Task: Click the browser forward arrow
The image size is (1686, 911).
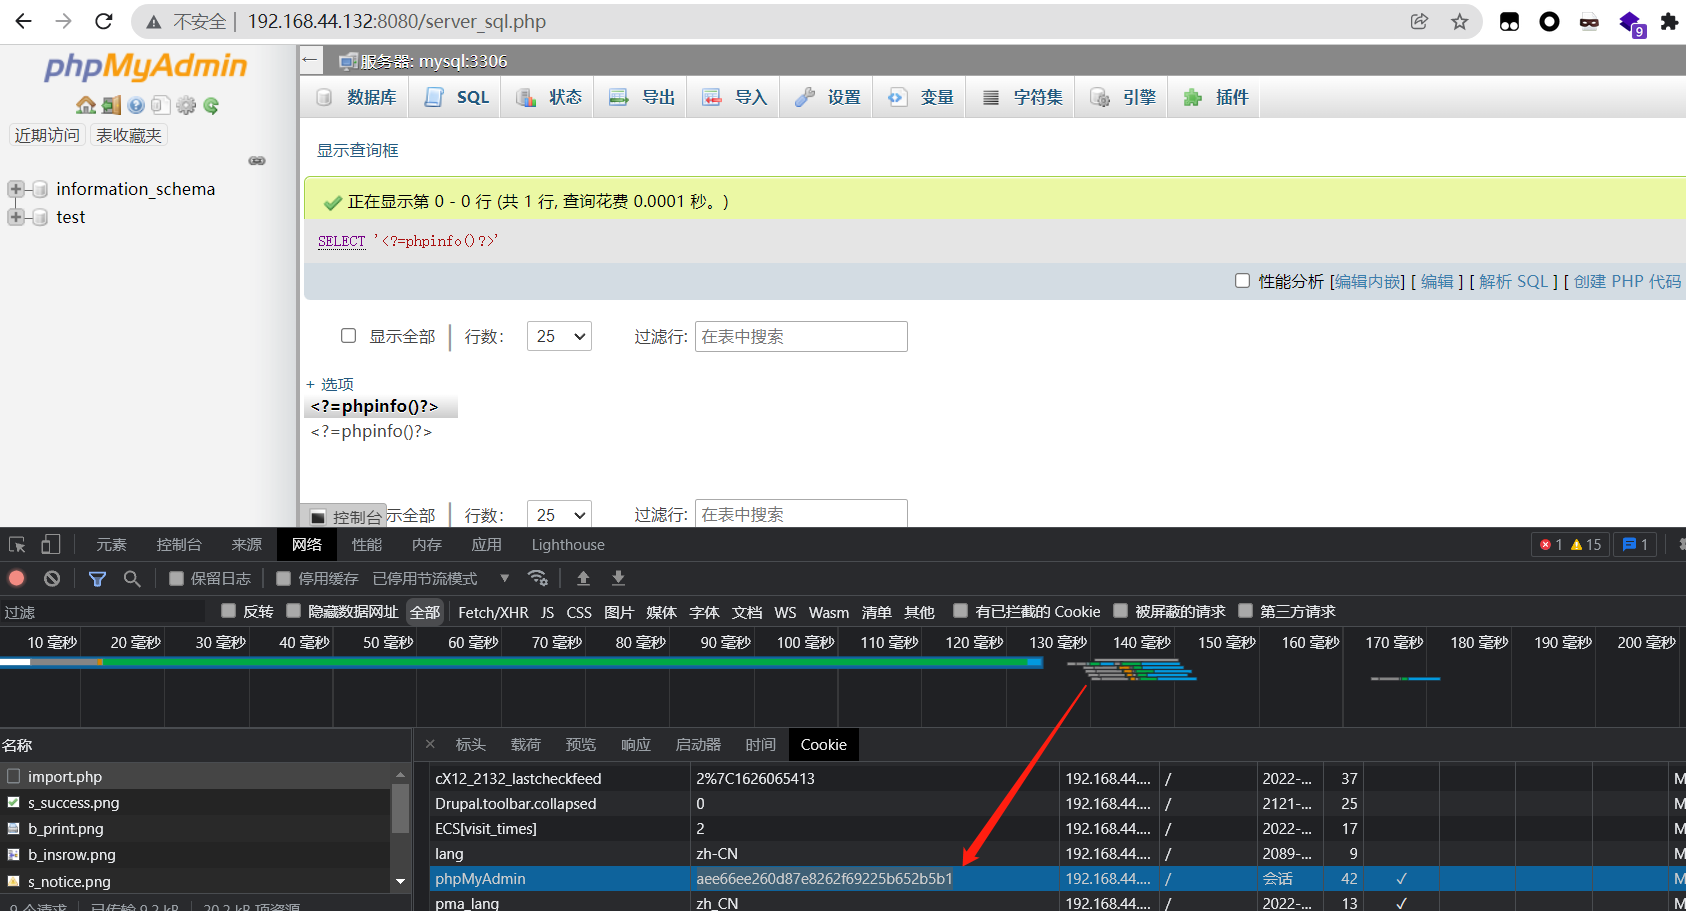Action: 63,21
